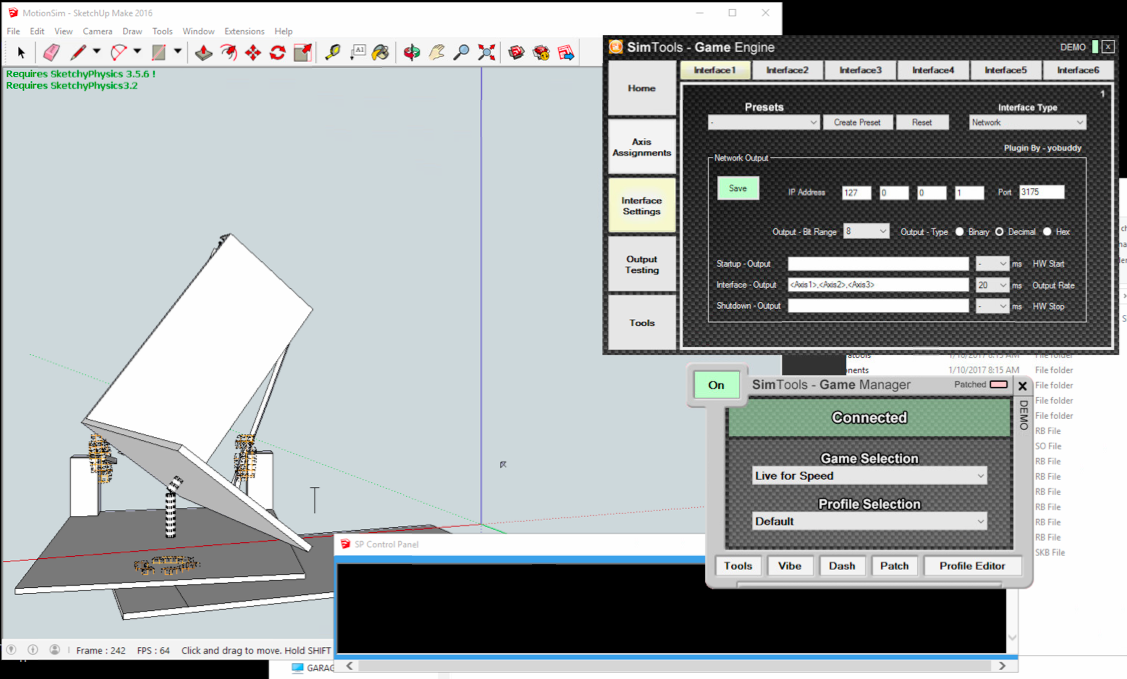Open the Line tool options arrow
The width and height of the screenshot is (1127, 679).
click(96, 52)
